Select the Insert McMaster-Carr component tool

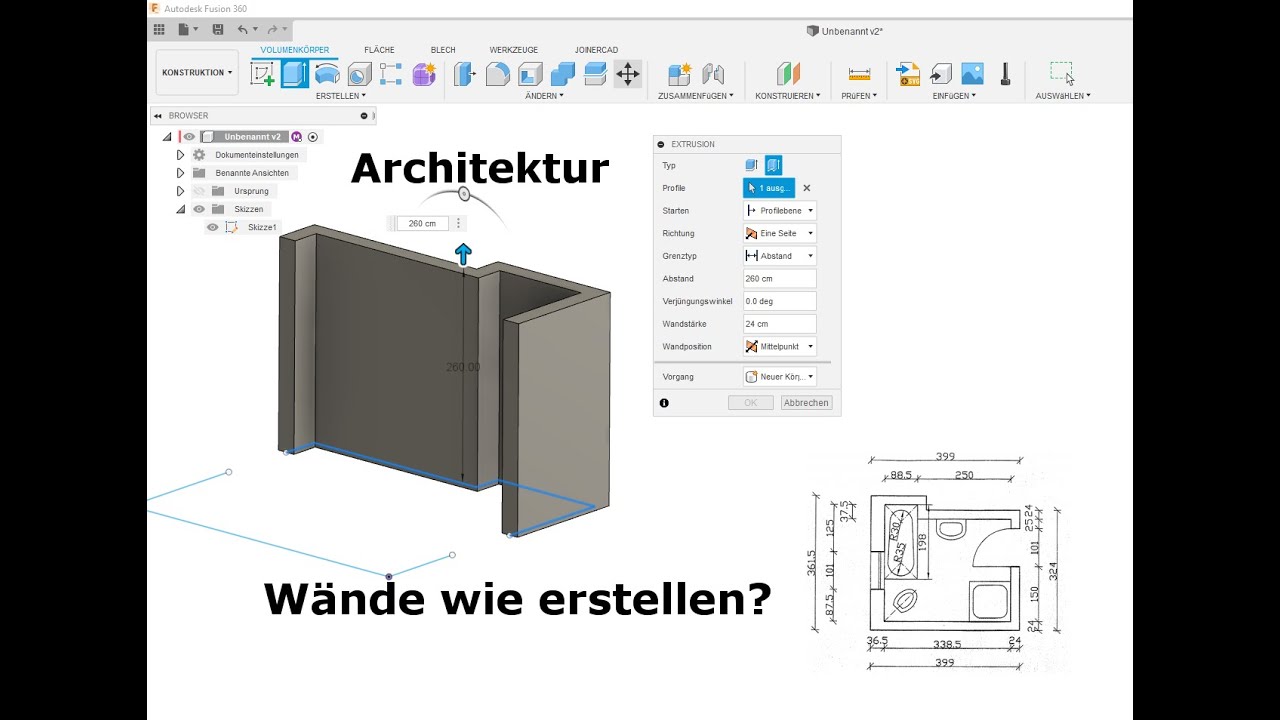pyautogui.click(x=1005, y=74)
